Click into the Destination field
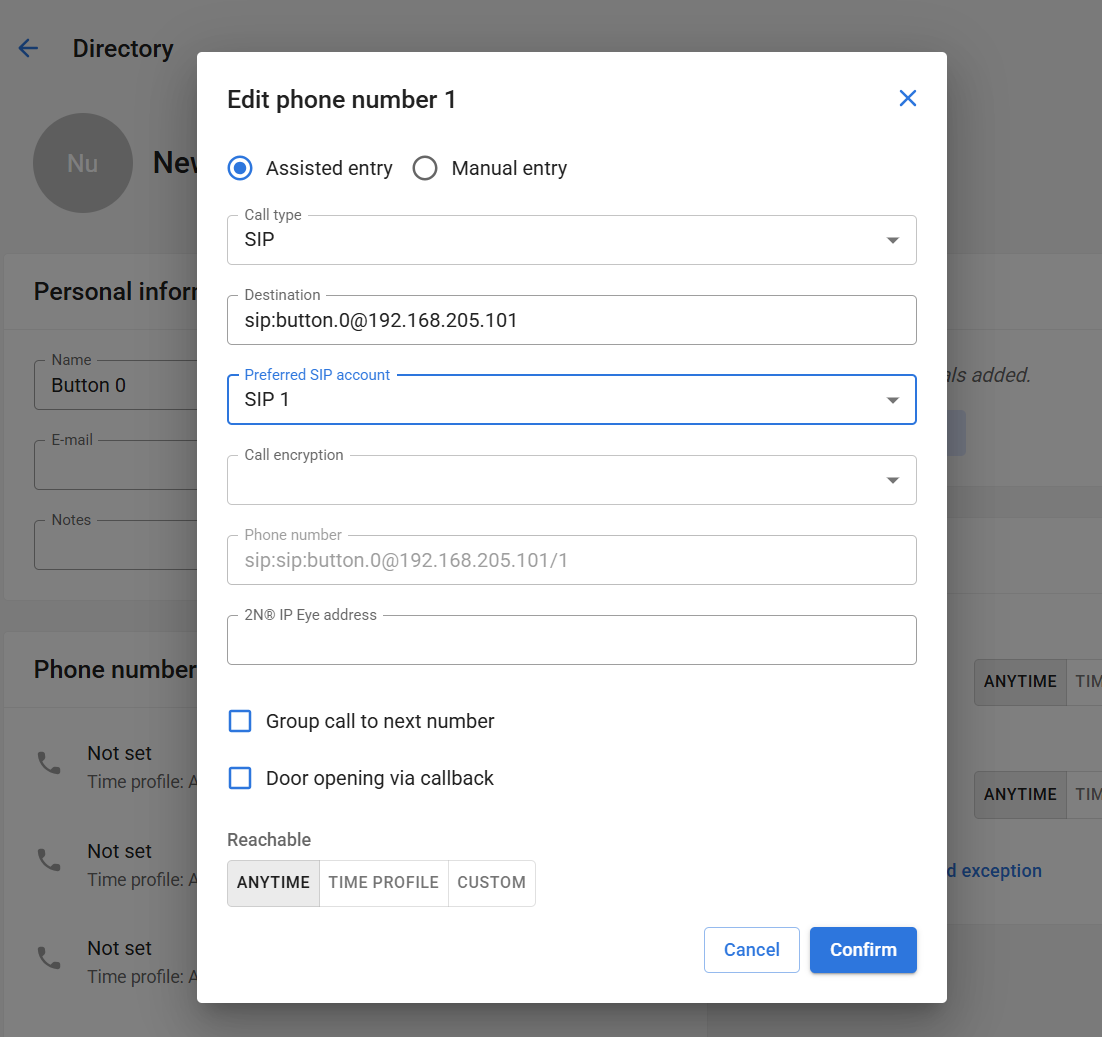 pyautogui.click(x=571, y=320)
